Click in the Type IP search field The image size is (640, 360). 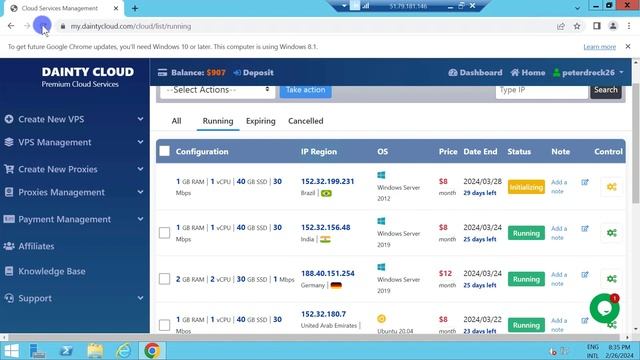tap(542, 90)
